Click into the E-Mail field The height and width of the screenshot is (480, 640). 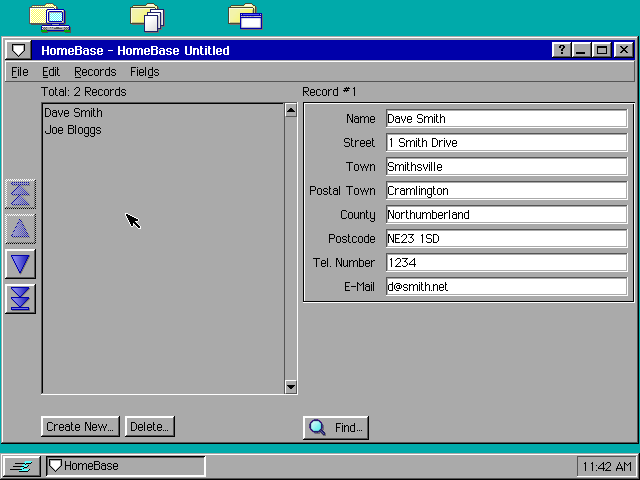pos(506,287)
